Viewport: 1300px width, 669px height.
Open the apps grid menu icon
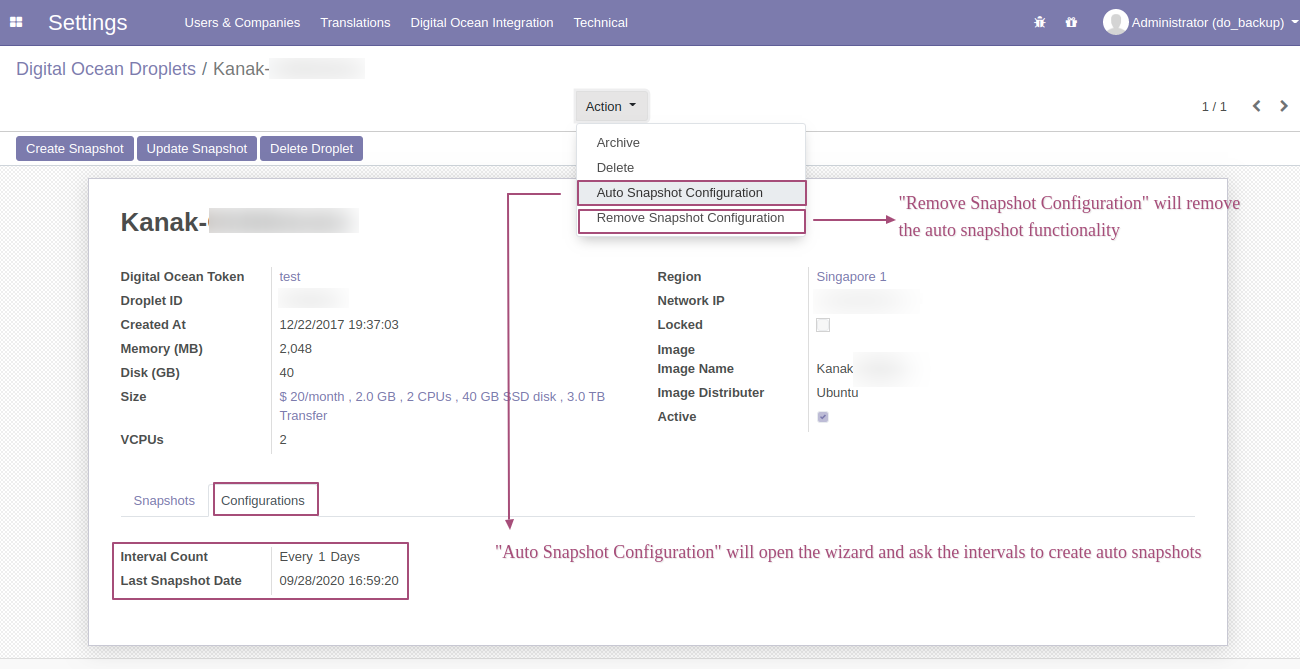[16, 22]
